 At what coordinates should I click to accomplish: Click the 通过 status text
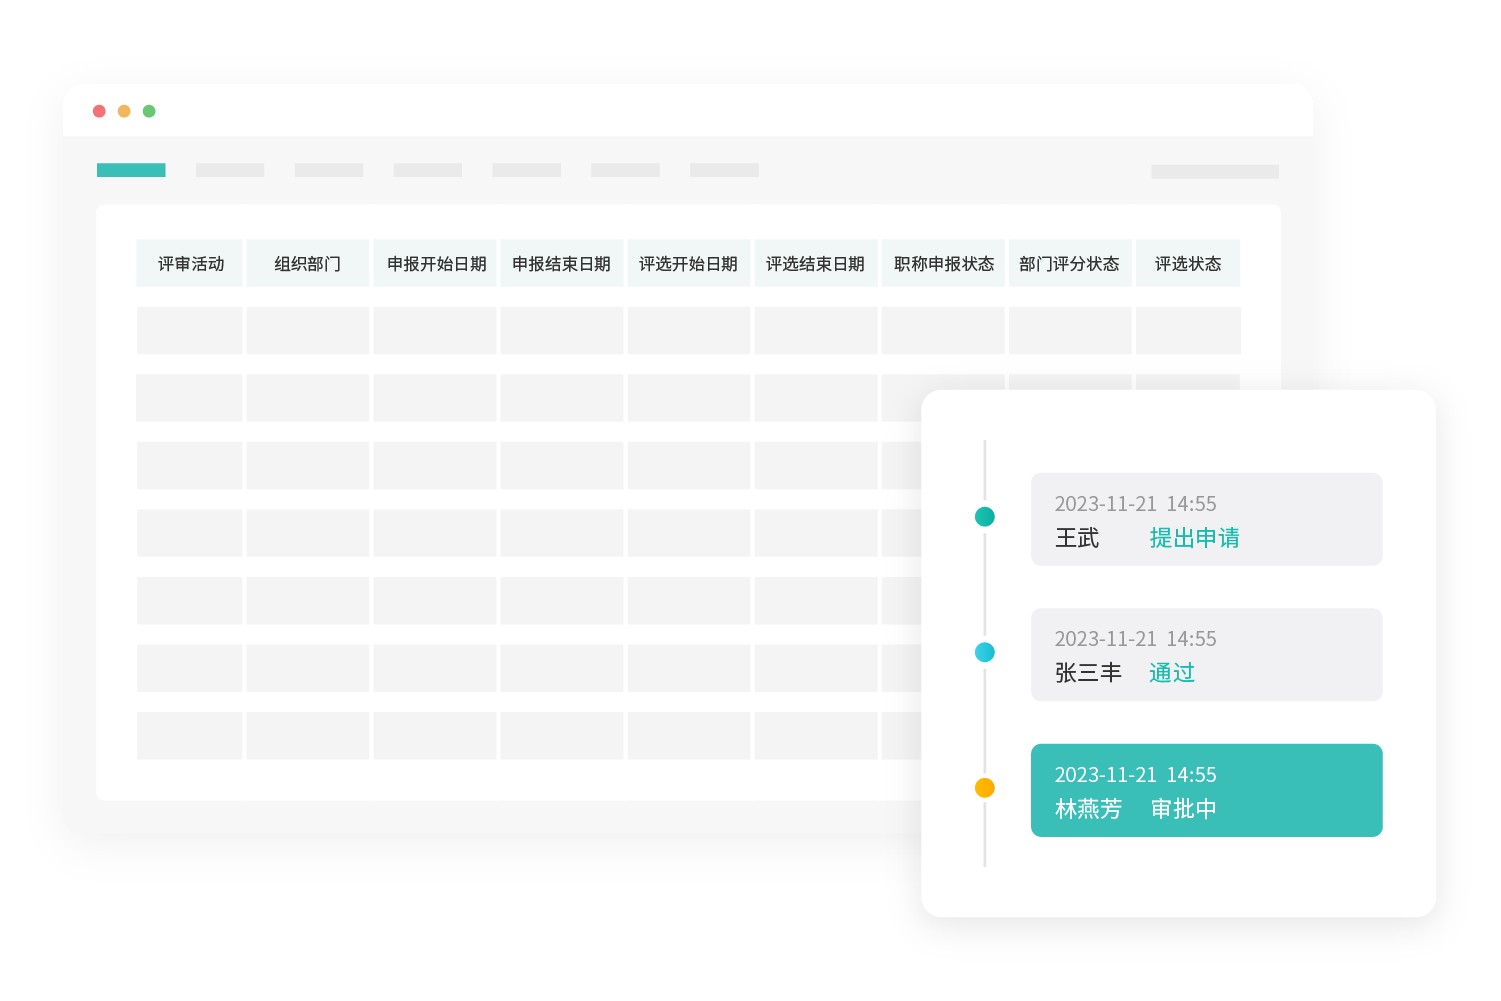point(1171,673)
